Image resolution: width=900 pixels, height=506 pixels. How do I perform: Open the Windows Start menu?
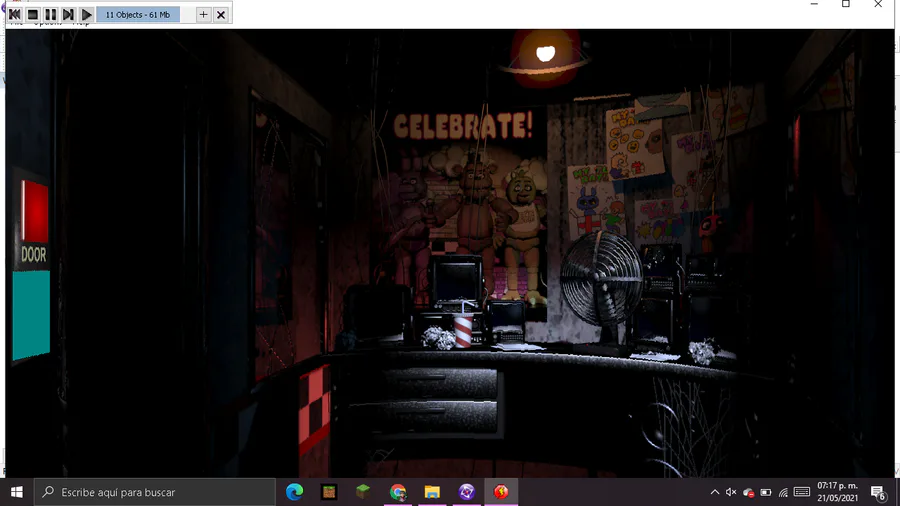[x=17, y=492]
